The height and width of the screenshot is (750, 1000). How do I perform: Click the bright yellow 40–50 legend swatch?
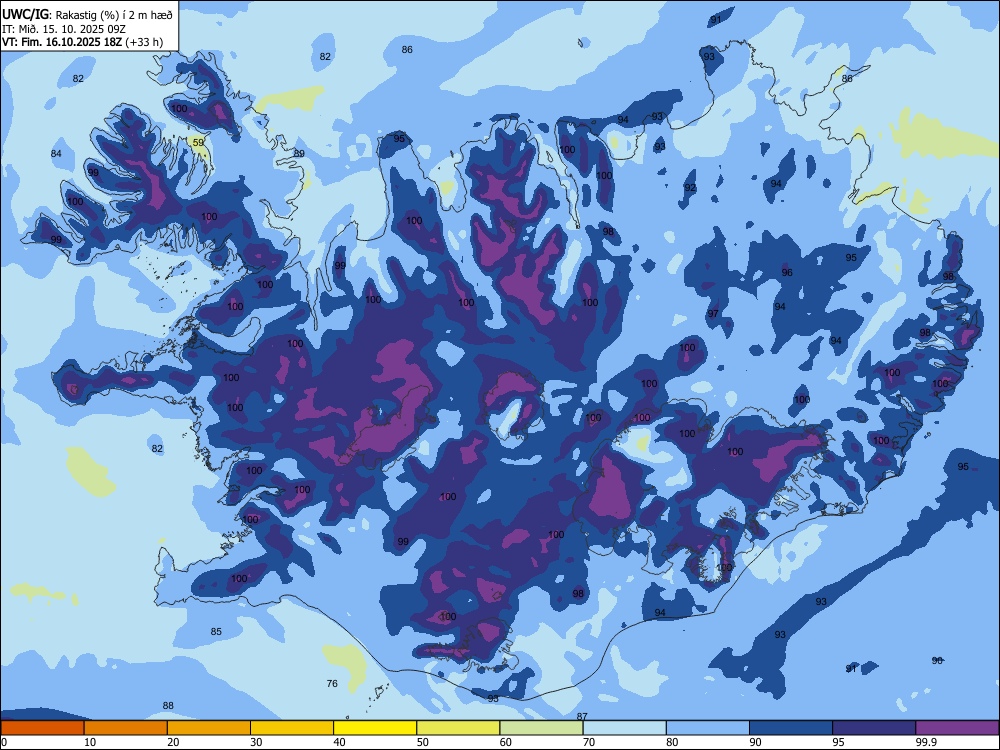point(375,728)
